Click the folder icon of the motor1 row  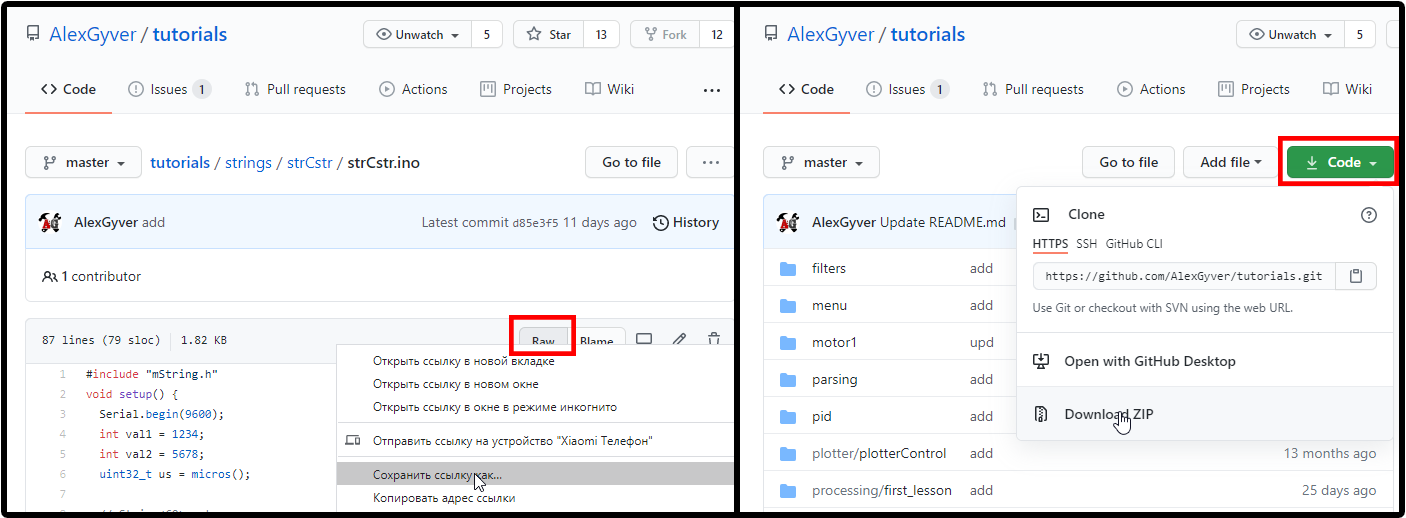[x=788, y=342]
